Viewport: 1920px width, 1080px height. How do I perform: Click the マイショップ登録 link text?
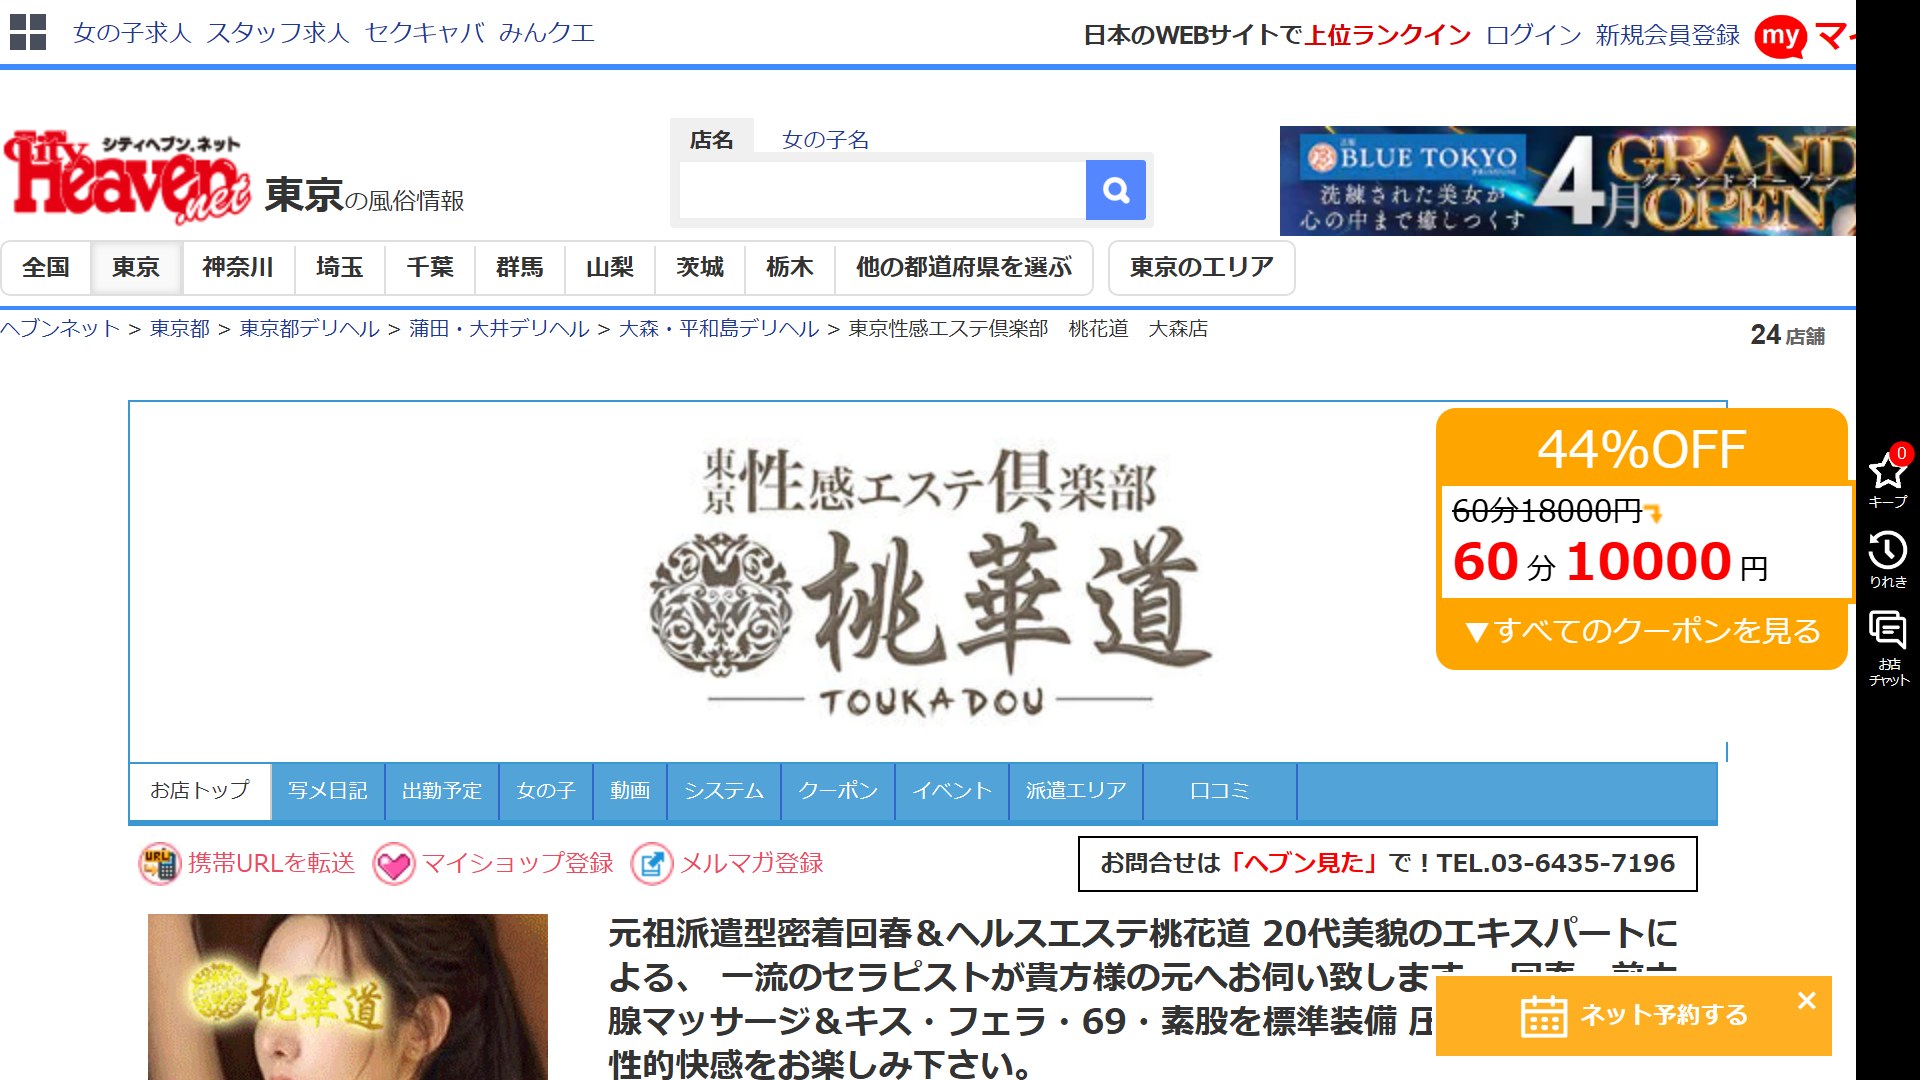point(518,864)
